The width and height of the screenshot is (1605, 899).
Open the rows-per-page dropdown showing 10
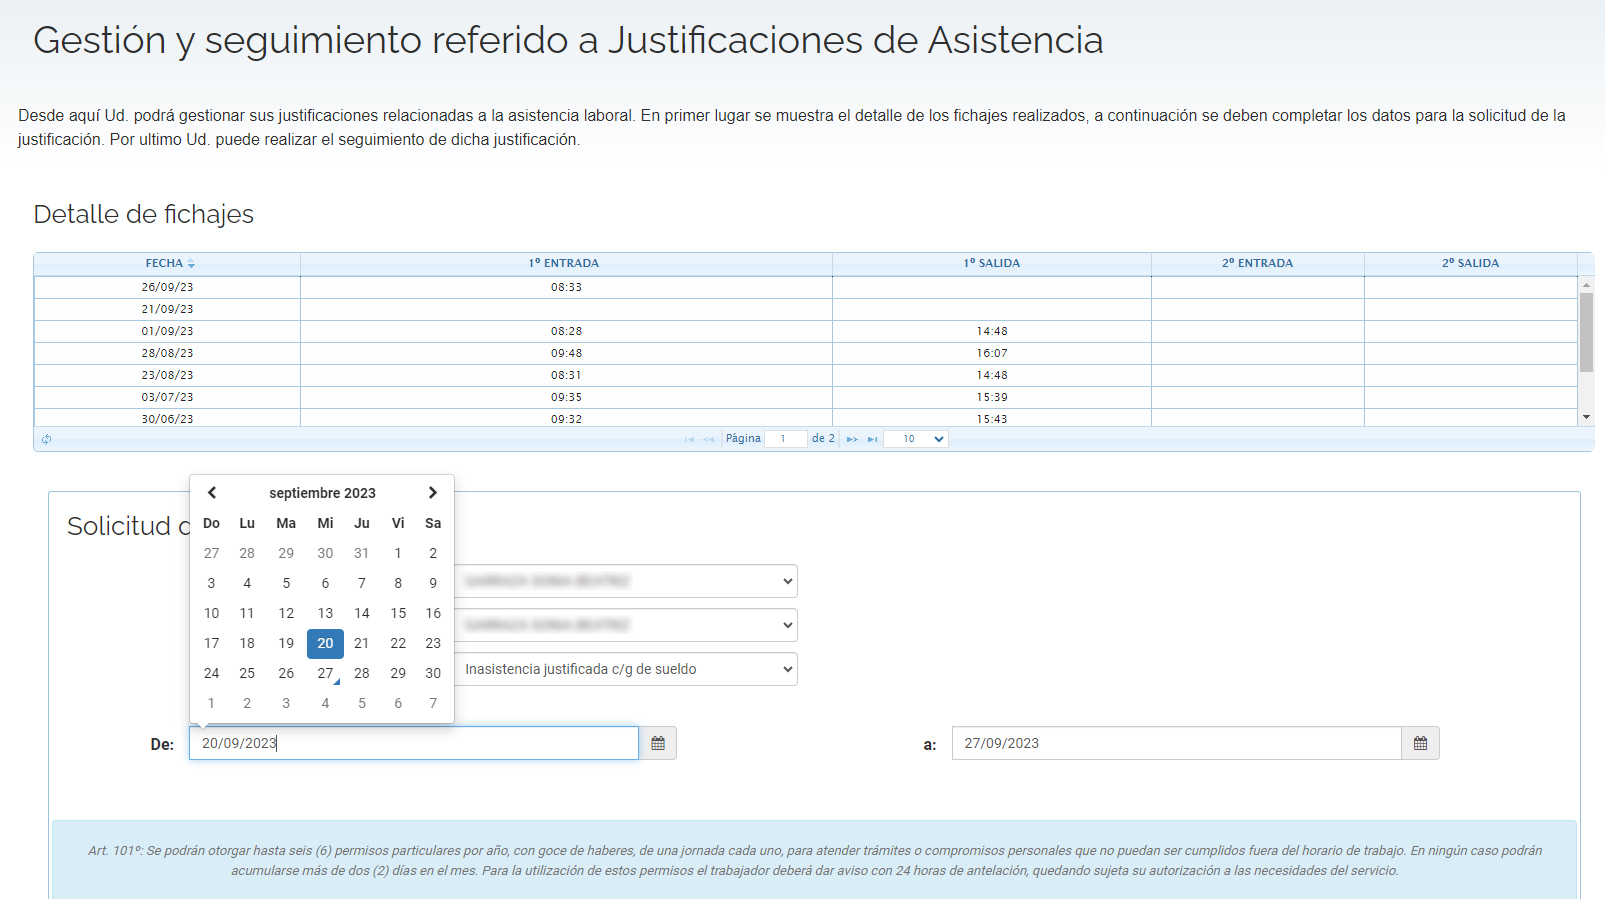coord(915,439)
